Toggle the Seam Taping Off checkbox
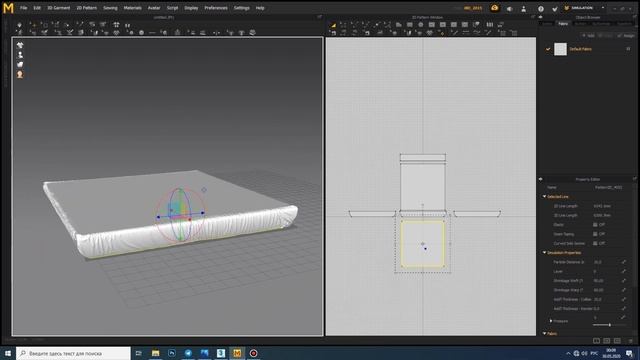 pyautogui.click(x=595, y=234)
